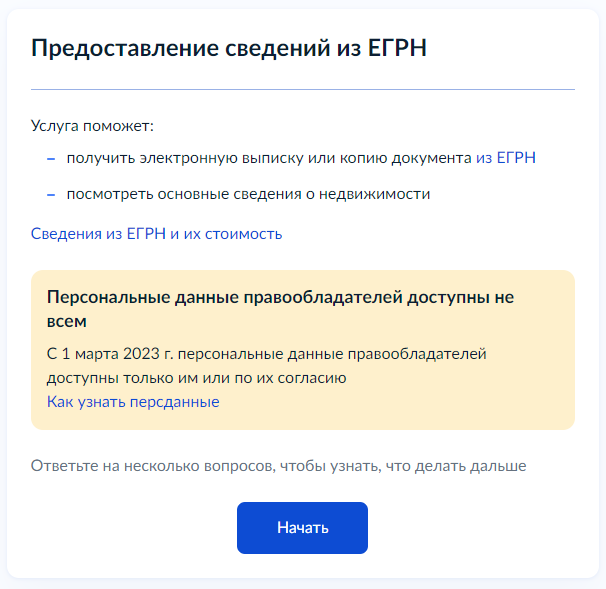606x589 pixels.
Task: Open 'Сведения из ЕГРН и их стоимость' link
Action: tap(157, 234)
